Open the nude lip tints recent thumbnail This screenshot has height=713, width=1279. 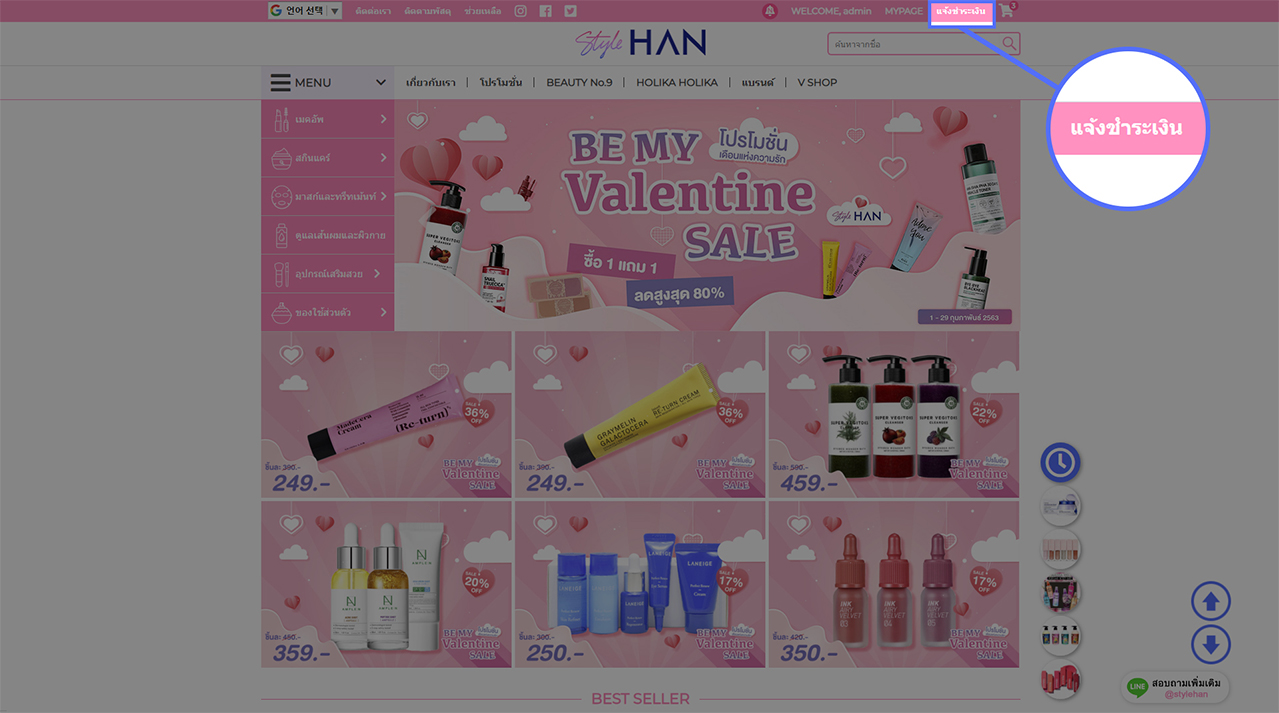point(1060,549)
